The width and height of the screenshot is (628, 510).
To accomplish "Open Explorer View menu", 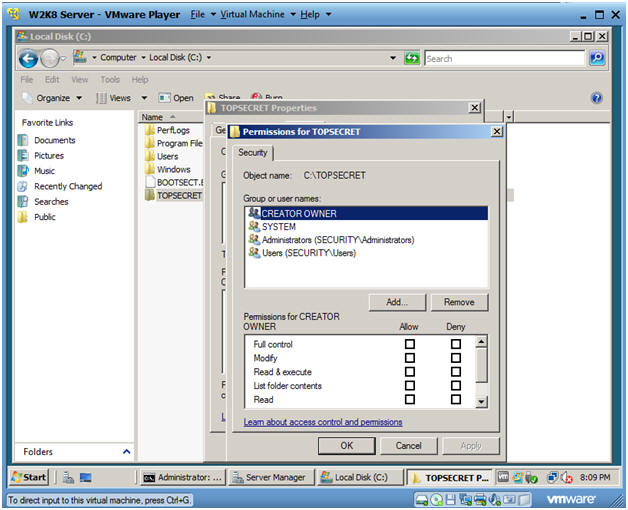I will click(x=80, y=80).
